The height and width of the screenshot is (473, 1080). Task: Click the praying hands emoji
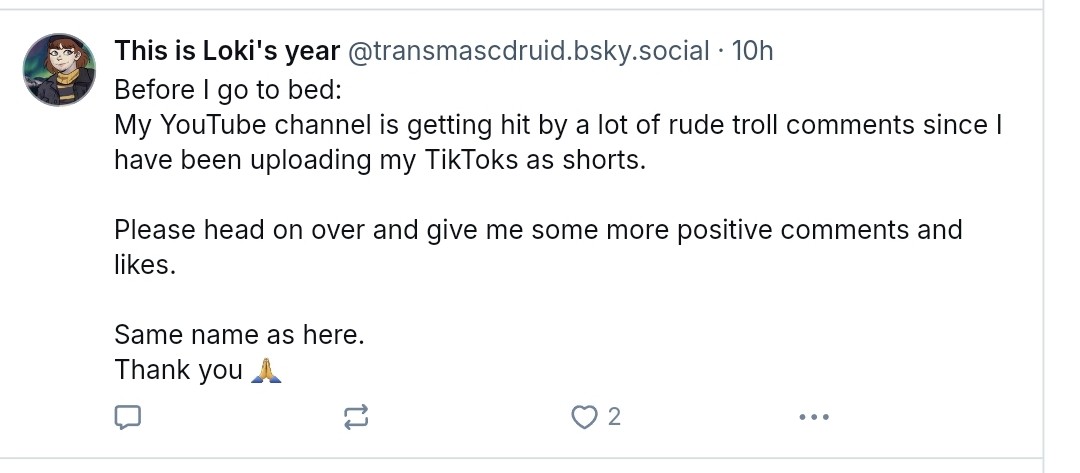(x=266, y=371)
